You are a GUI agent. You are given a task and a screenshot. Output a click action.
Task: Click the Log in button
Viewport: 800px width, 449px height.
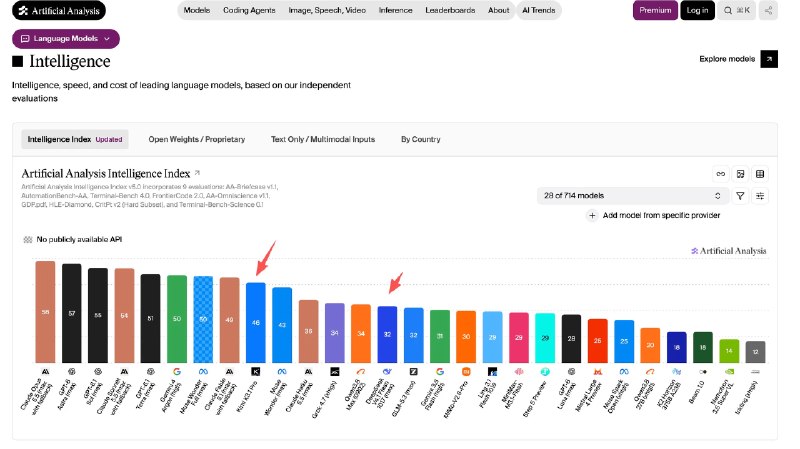(x=697, y=10)
